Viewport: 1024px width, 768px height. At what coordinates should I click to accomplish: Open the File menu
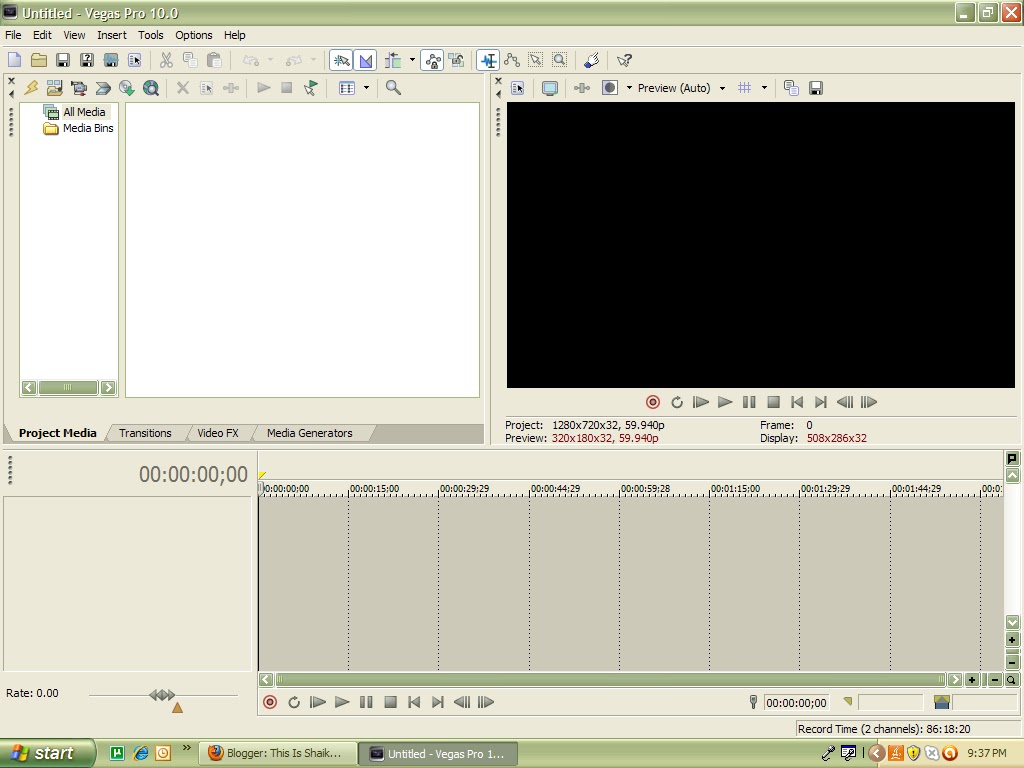(x=13, y=35)
